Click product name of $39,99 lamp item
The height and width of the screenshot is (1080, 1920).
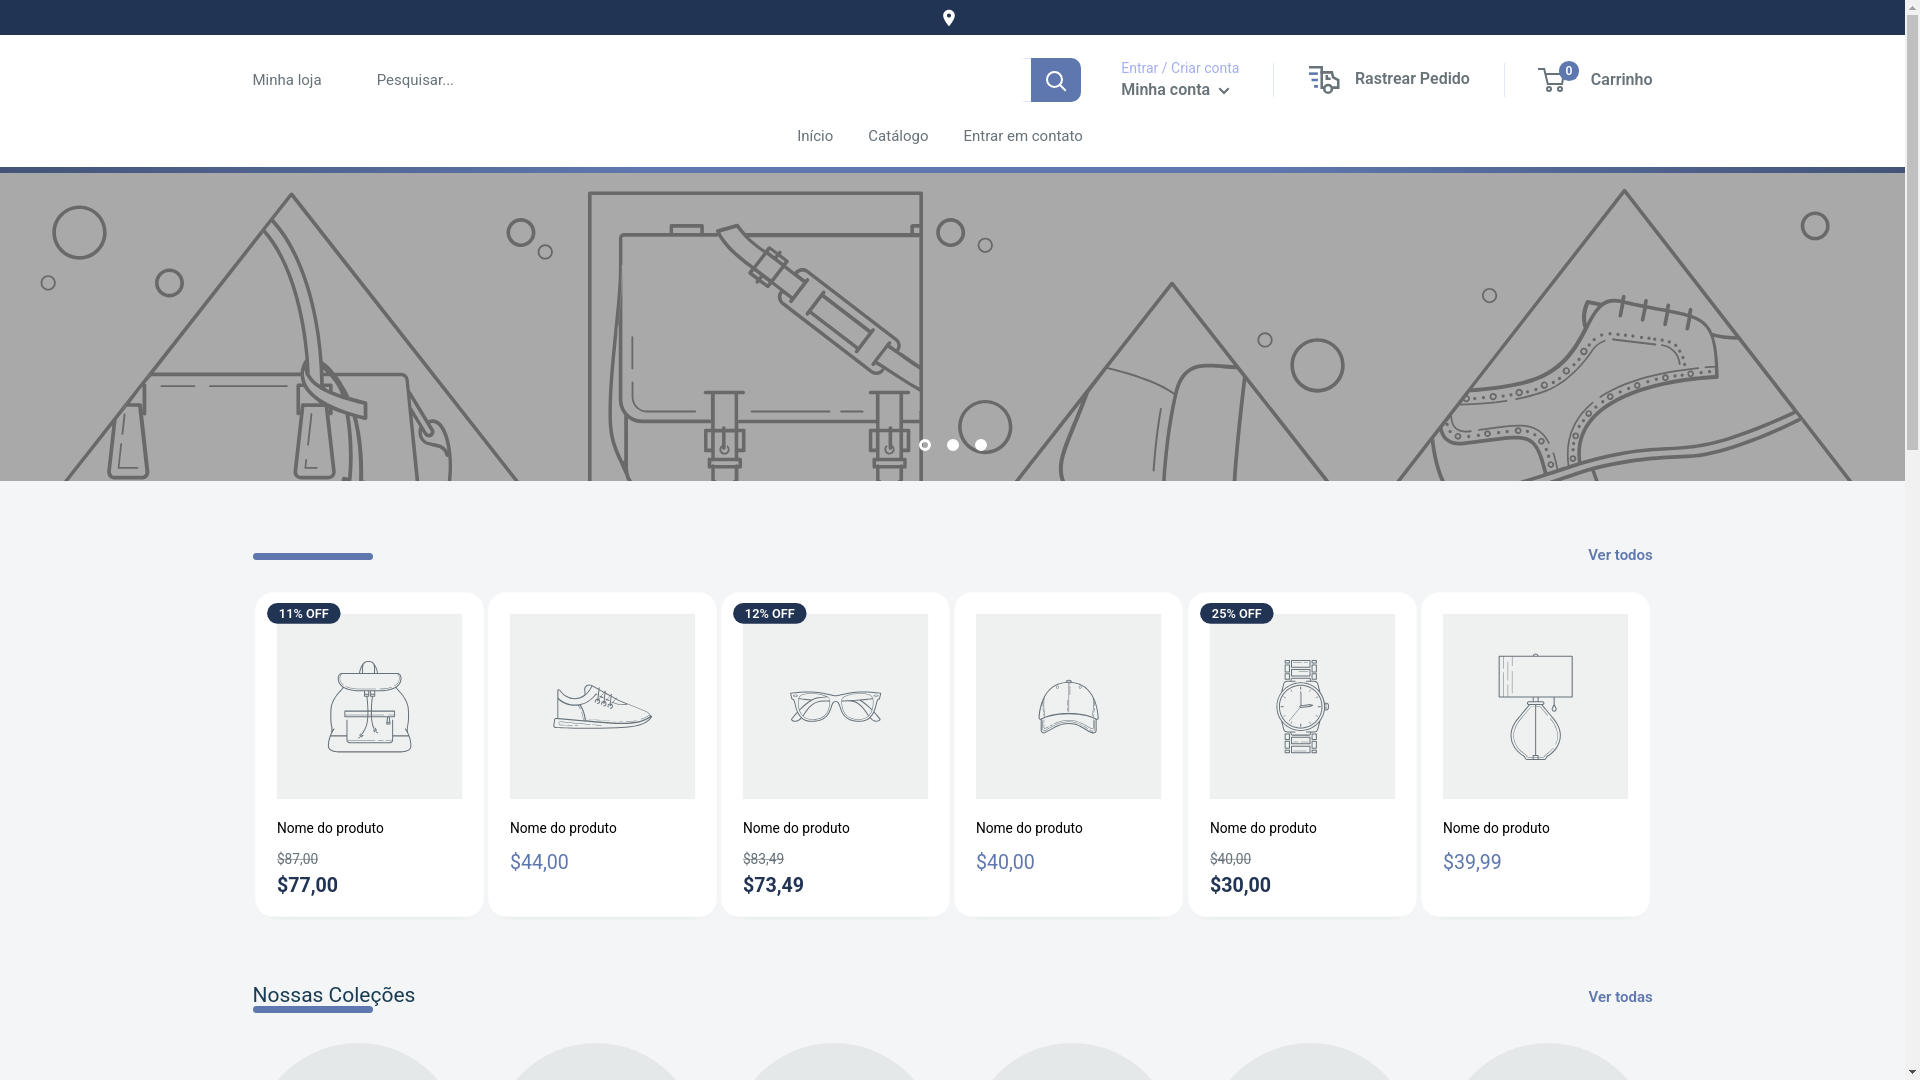[x=1496, y=828]
